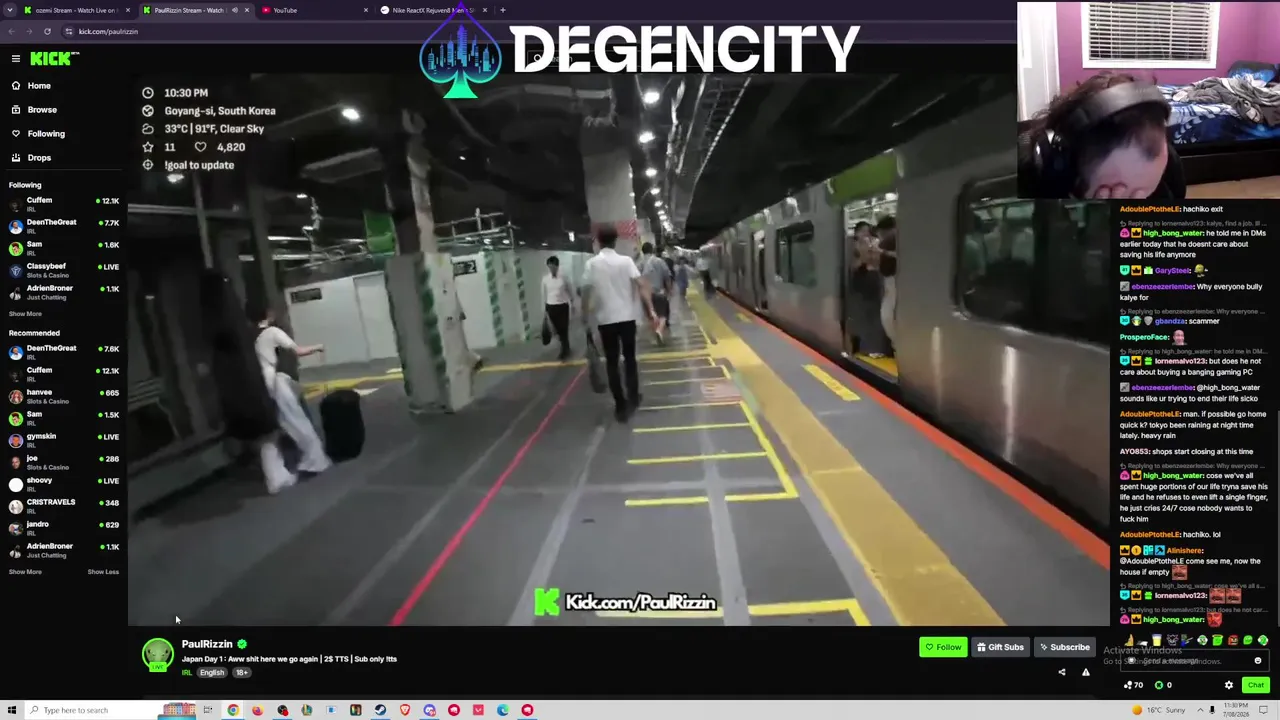Open chat settings gear

pyautogui.click(x=1229, y=685)
